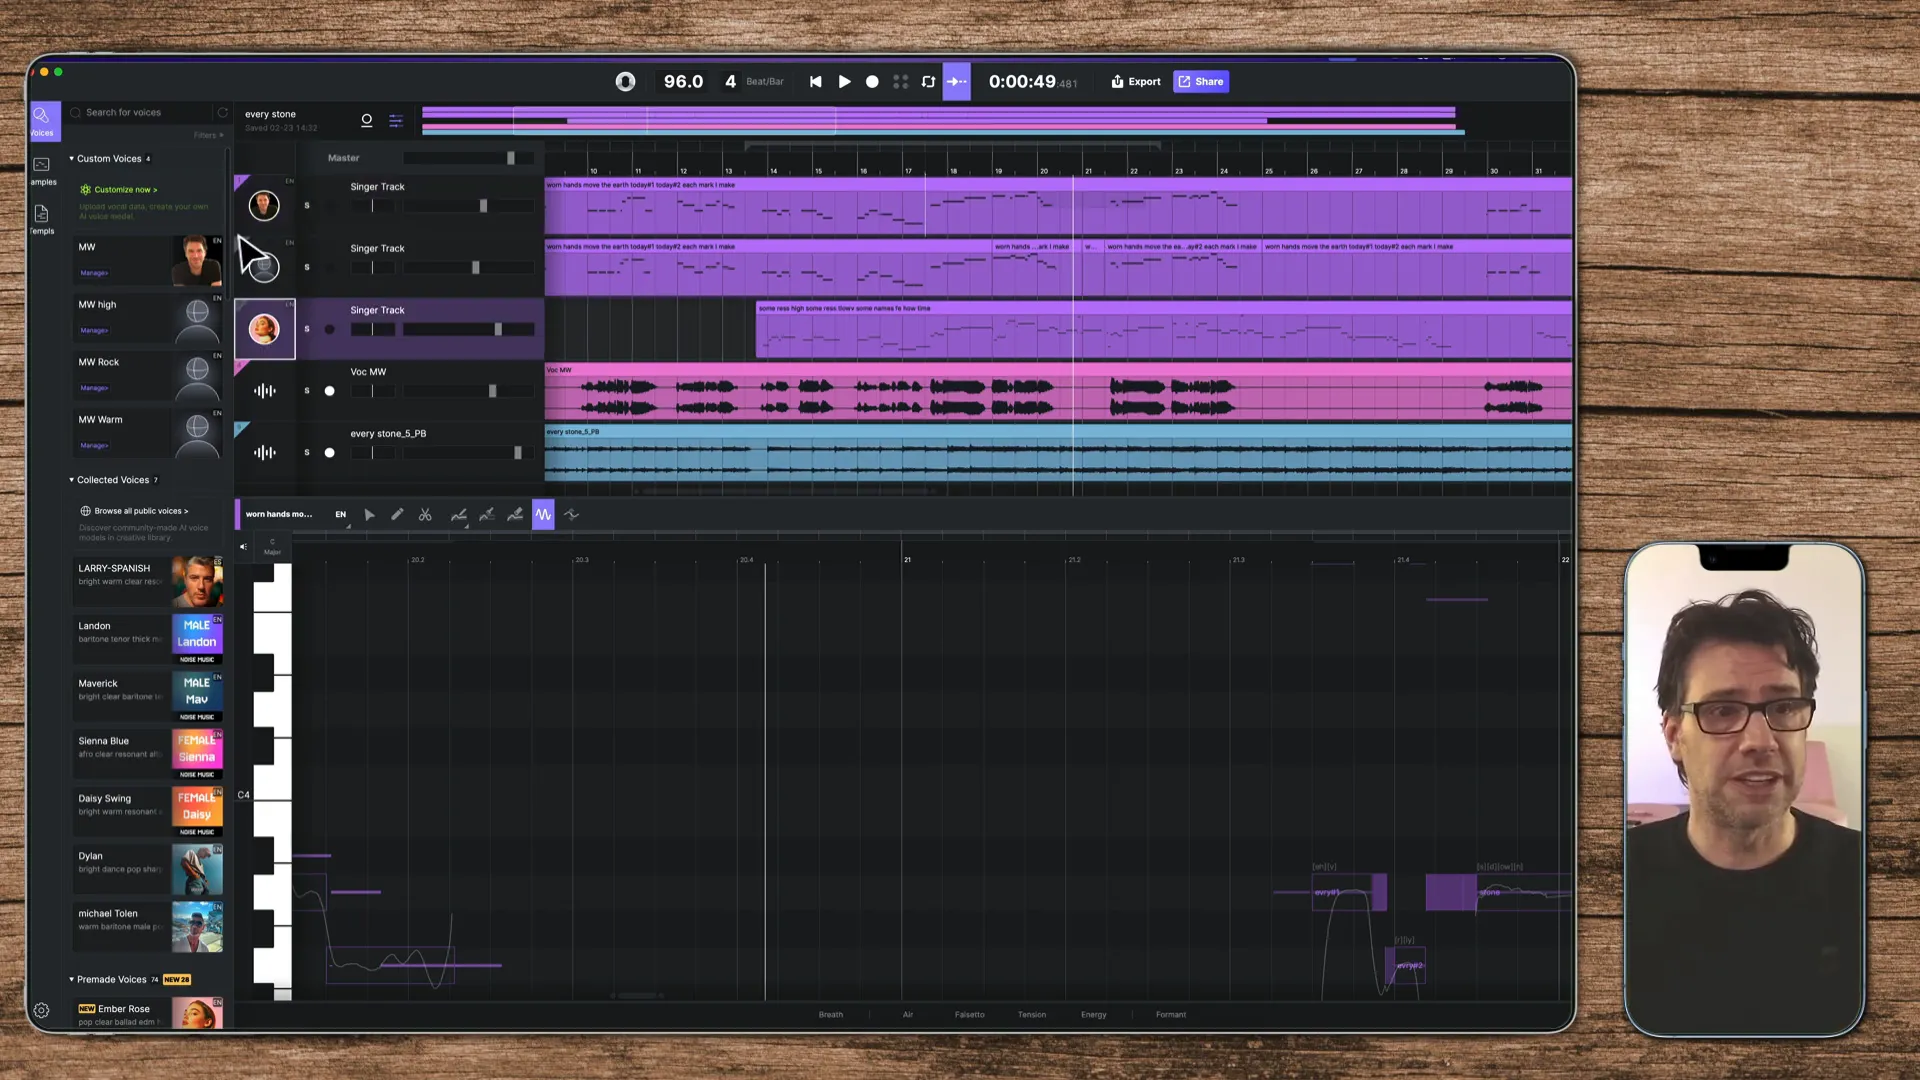Adjust the Master volume slider

tap(510, 158)
